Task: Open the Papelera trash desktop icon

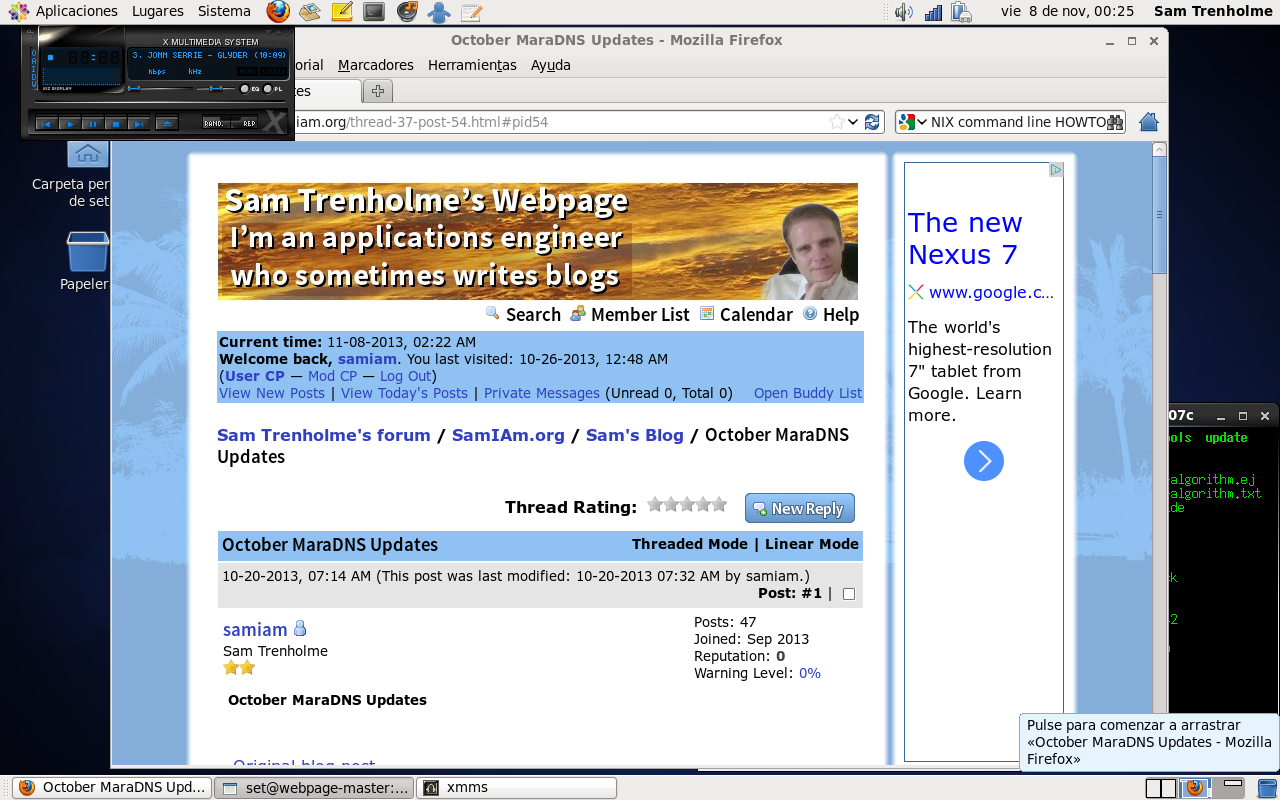Action: tap(87, 251)
